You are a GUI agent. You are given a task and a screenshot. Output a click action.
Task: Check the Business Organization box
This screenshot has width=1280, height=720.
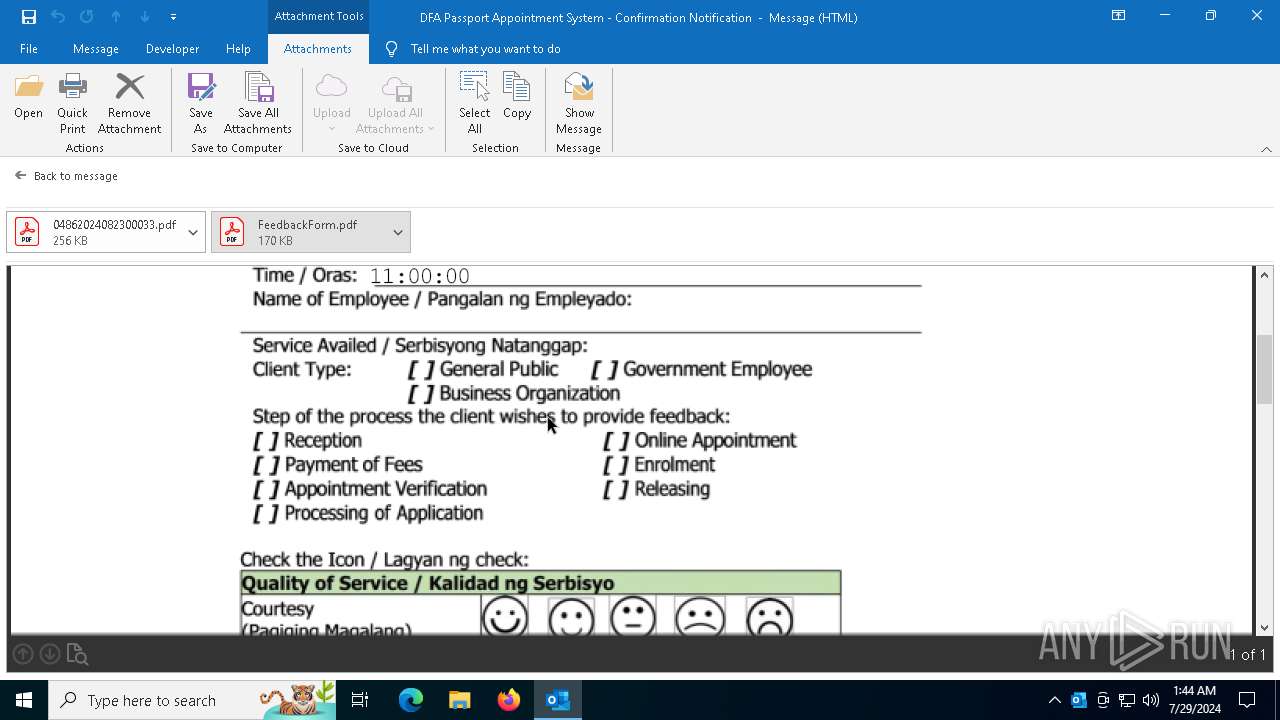click(421, 393)
